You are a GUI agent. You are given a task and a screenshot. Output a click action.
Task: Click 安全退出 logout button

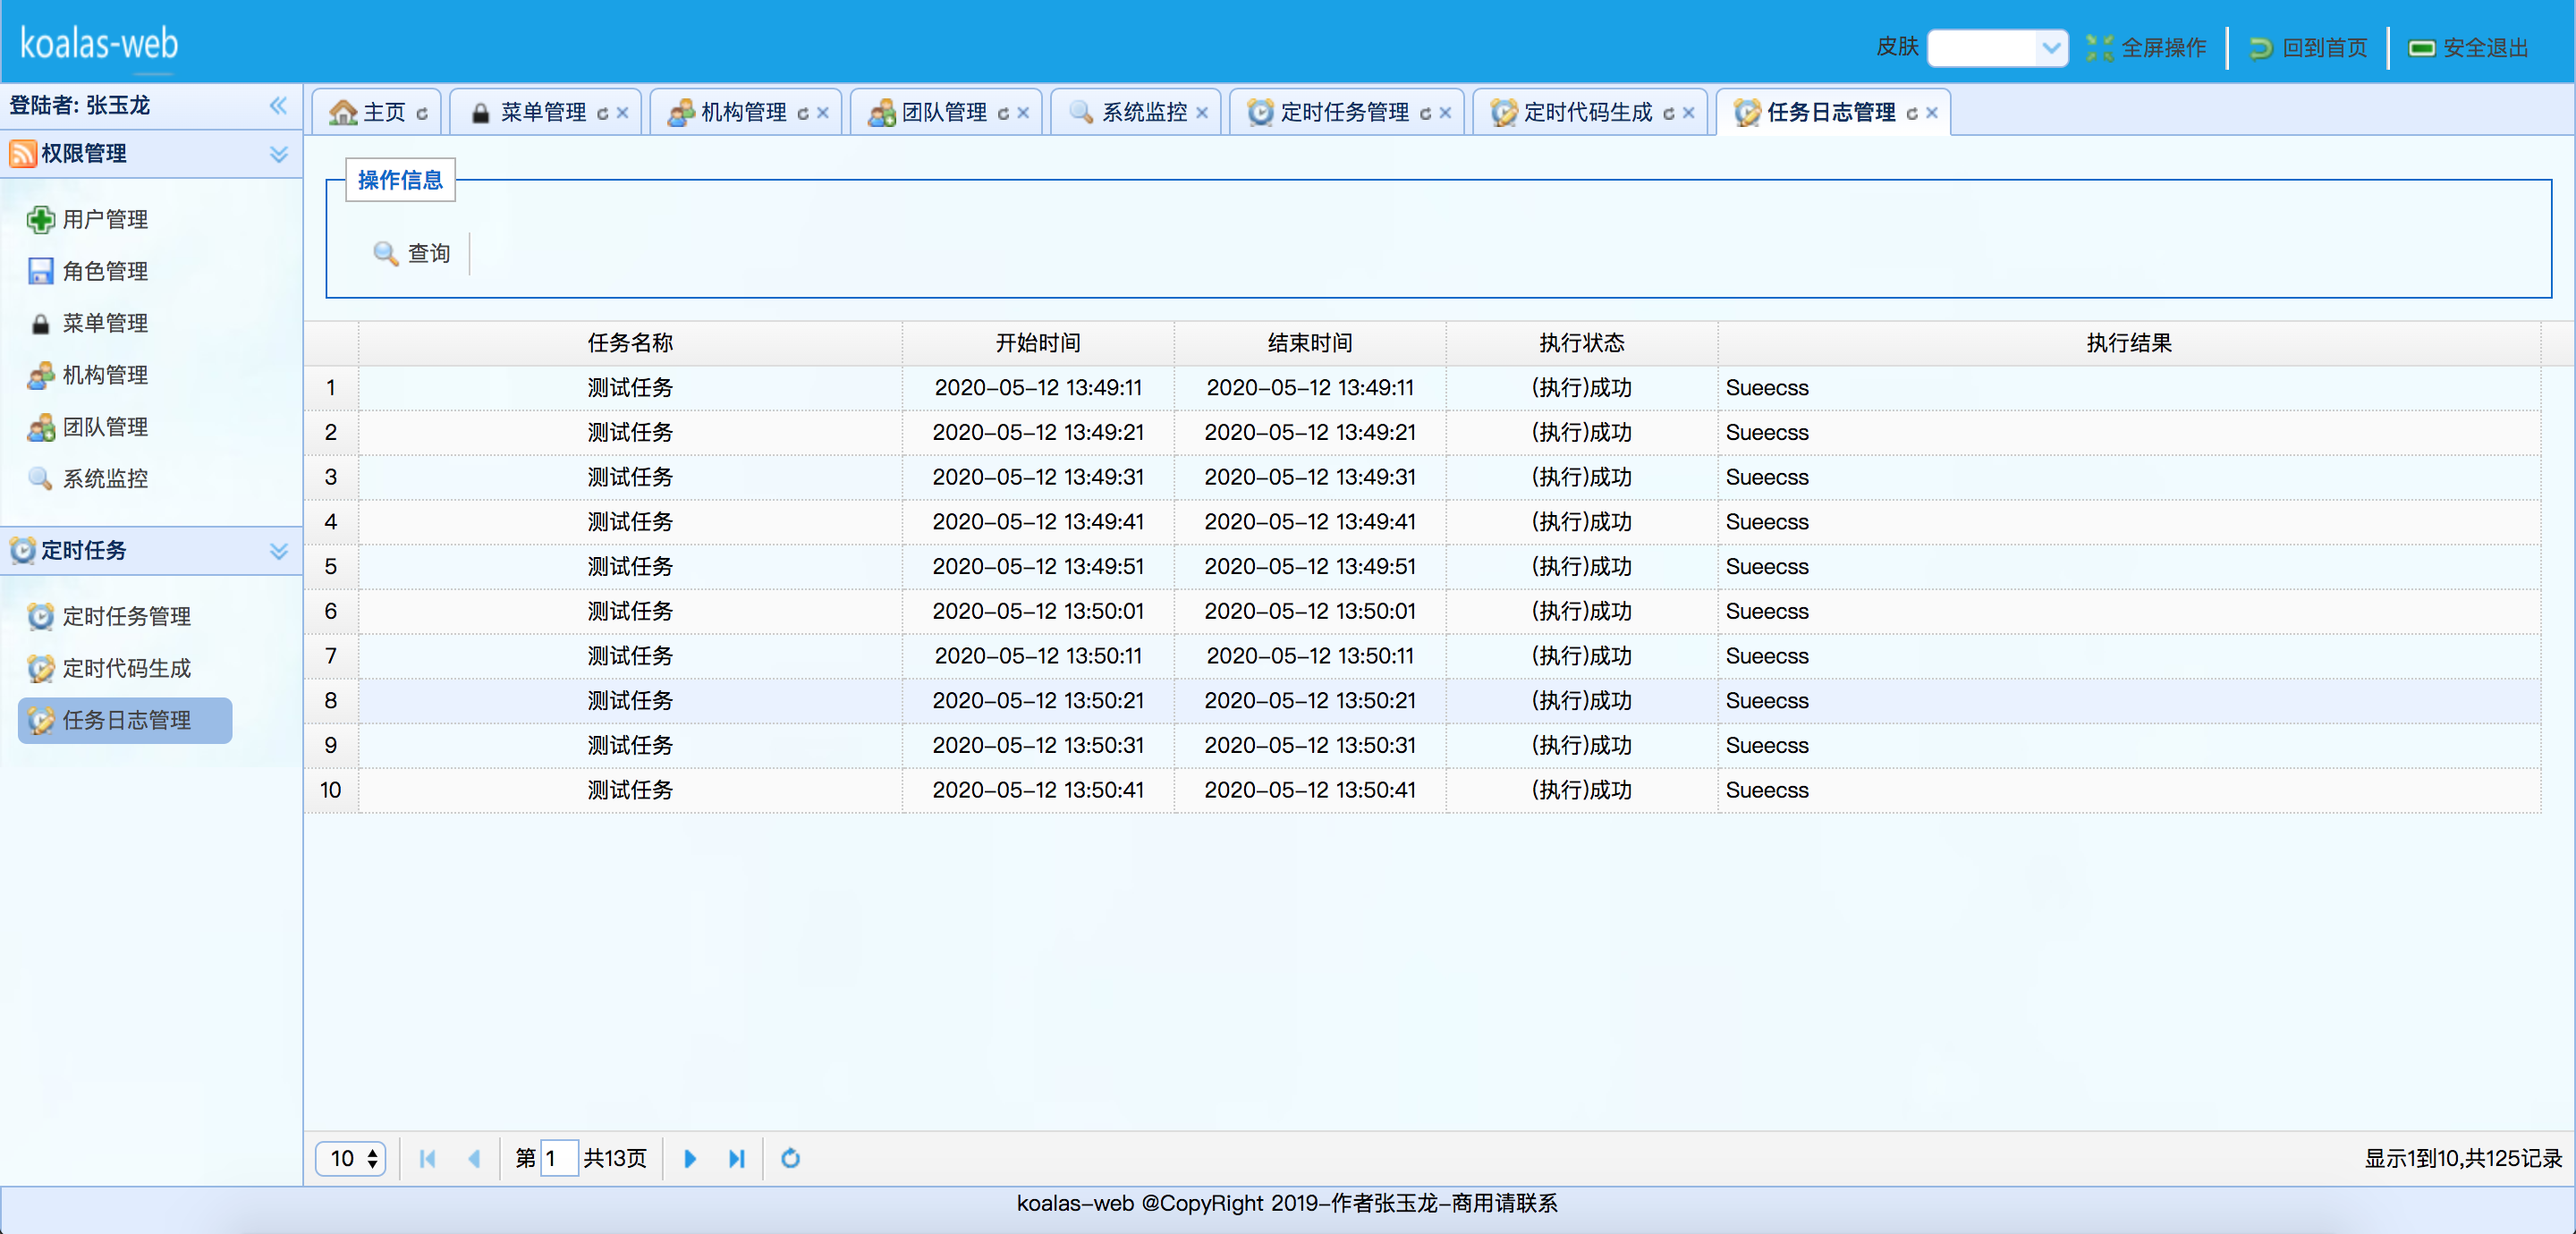pos(2468,47)
